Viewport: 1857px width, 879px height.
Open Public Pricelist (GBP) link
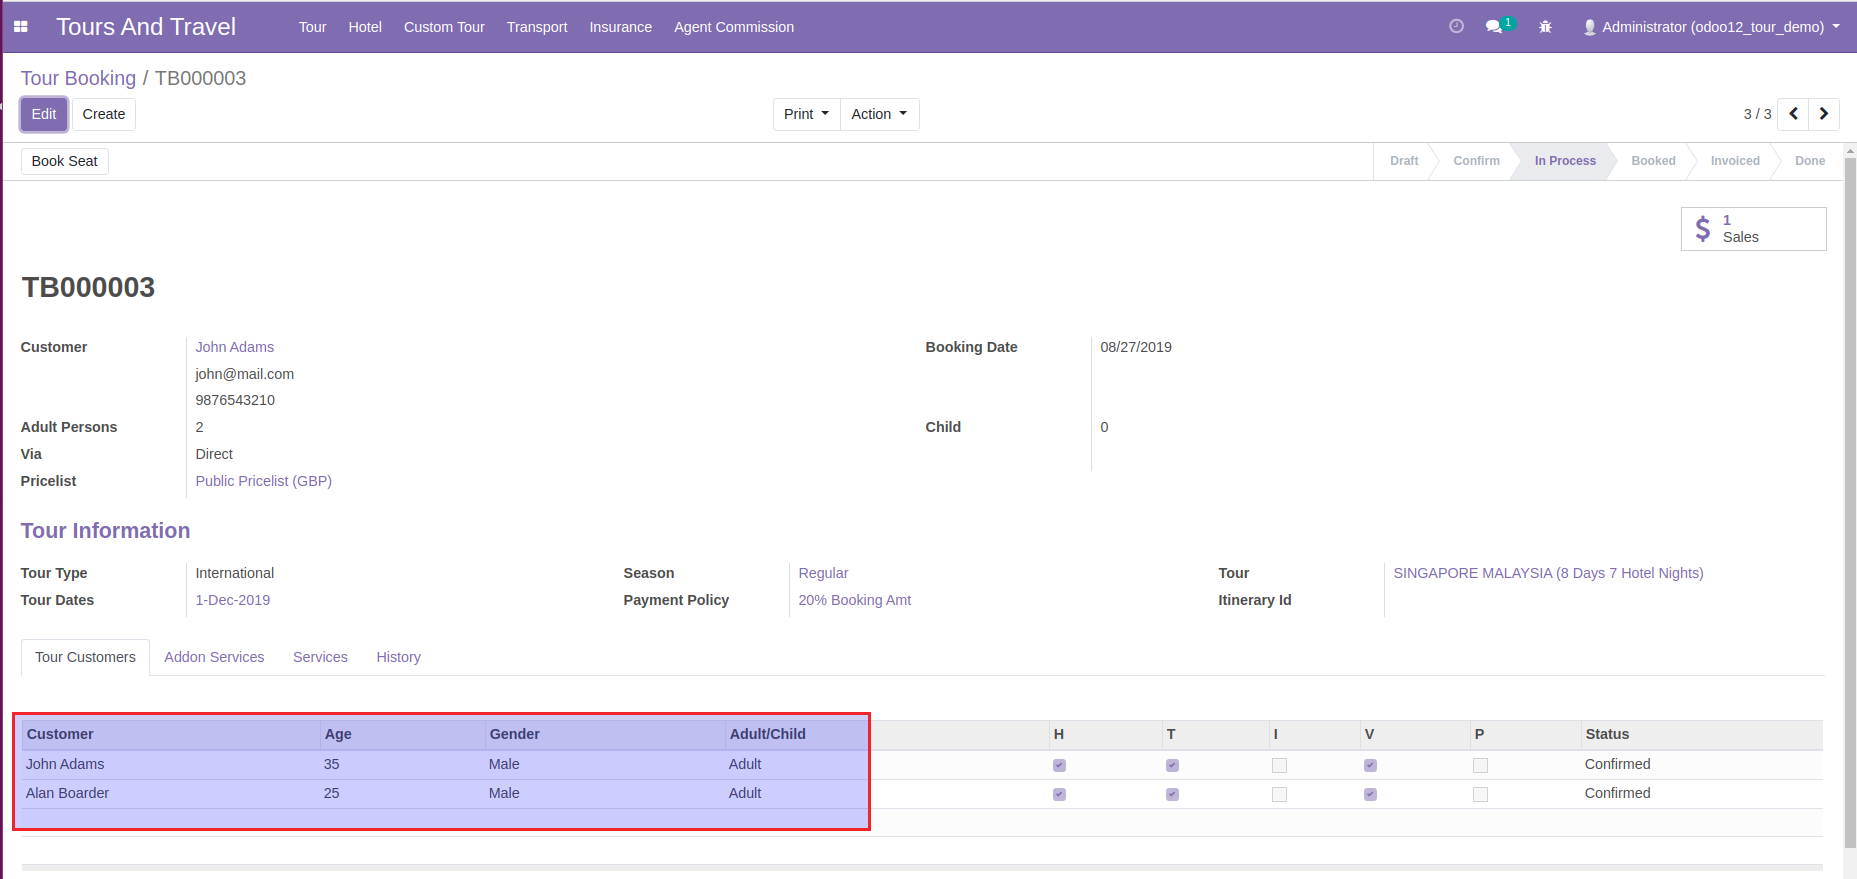(x=263, y=481)
